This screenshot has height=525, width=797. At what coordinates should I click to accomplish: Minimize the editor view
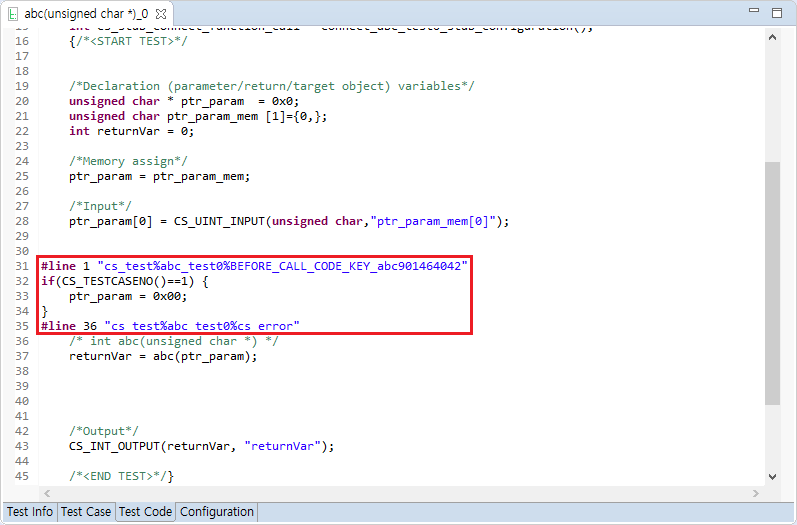754,10
